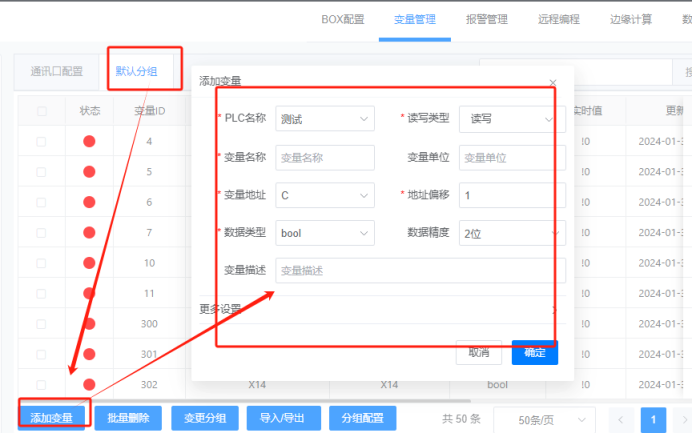Check the row with 变量ID 10
The image size is (693, 434).
coord(41,263)
